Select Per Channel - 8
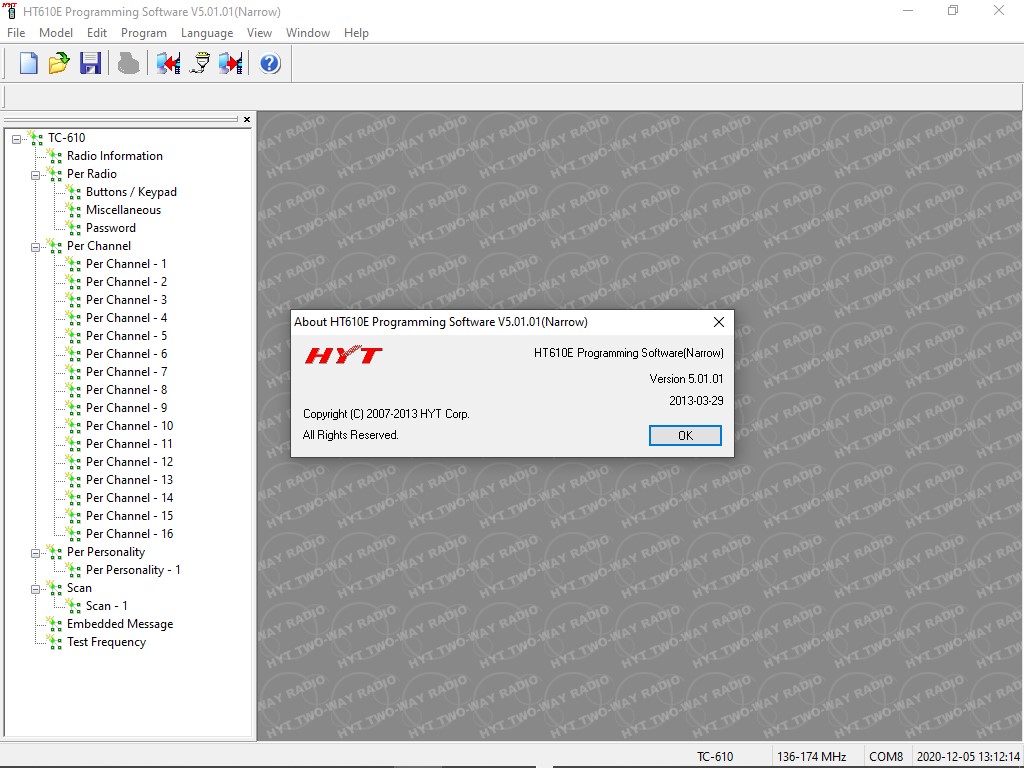Image resolution: width=1024 pixels, height=768 pixels. click(x=127, y=390)
